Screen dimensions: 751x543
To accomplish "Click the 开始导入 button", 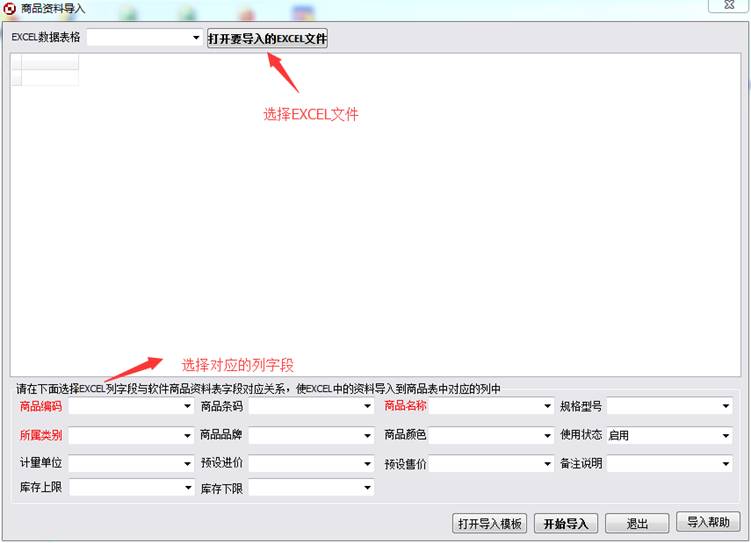I will 566,523.
